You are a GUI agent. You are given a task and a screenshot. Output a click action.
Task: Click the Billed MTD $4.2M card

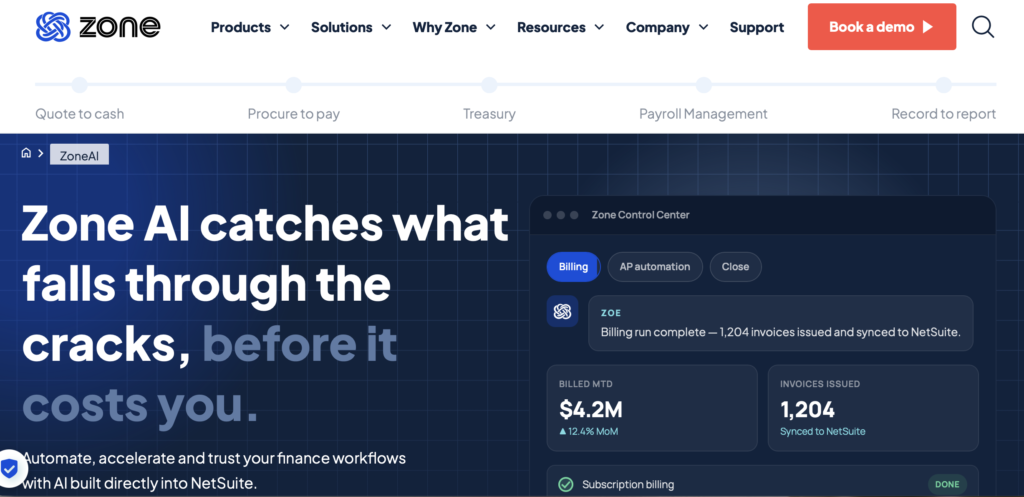[x=652, y=408]
